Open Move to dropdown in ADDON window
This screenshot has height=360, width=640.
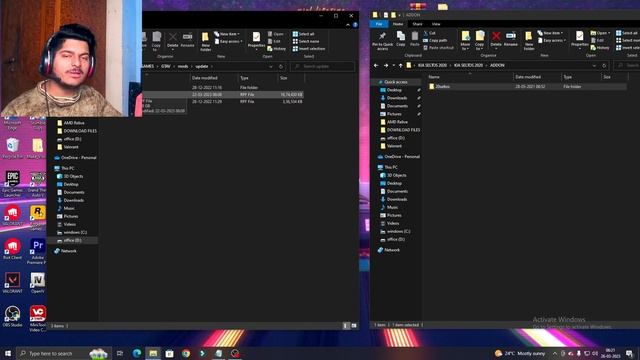pos(465,40)
